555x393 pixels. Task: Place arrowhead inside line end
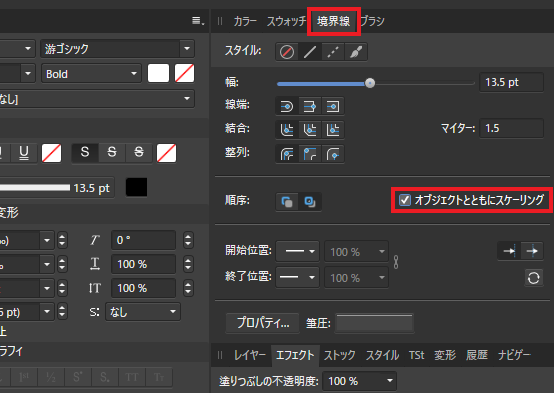coord(509,251)
